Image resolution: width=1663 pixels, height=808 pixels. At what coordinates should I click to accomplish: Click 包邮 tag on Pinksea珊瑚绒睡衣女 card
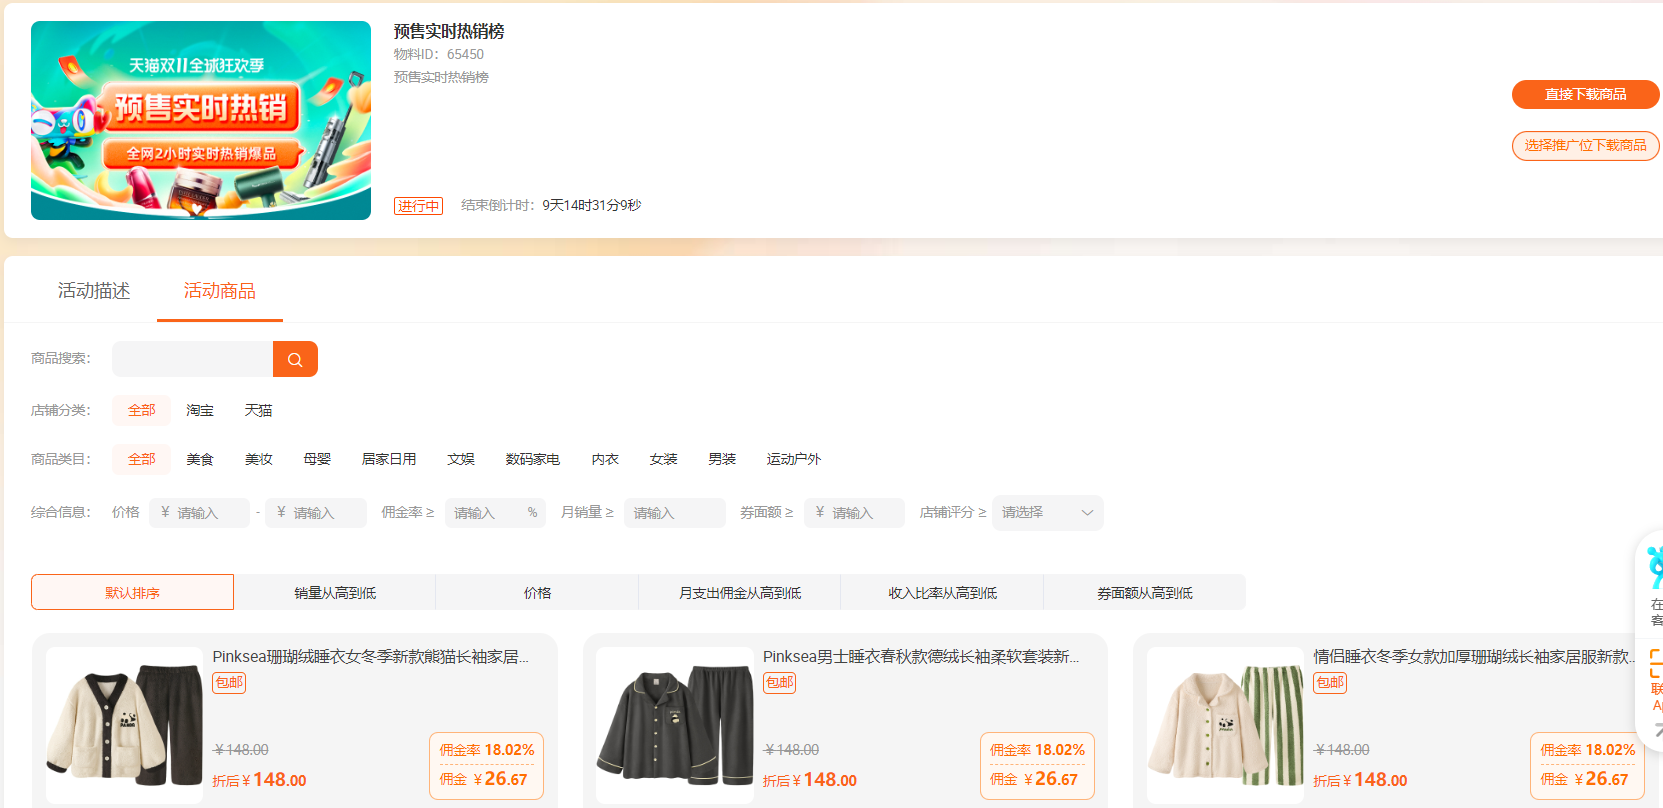(x=229, y=682)
